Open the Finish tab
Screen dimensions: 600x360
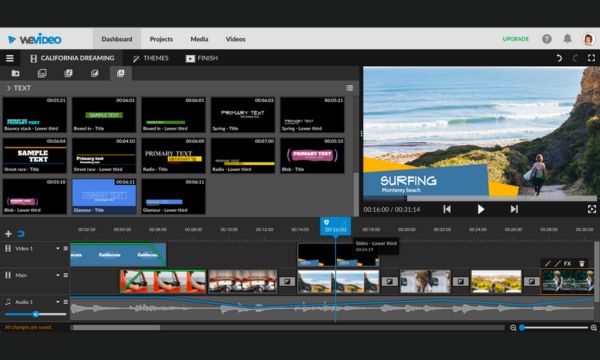click(x=202, y=58)
